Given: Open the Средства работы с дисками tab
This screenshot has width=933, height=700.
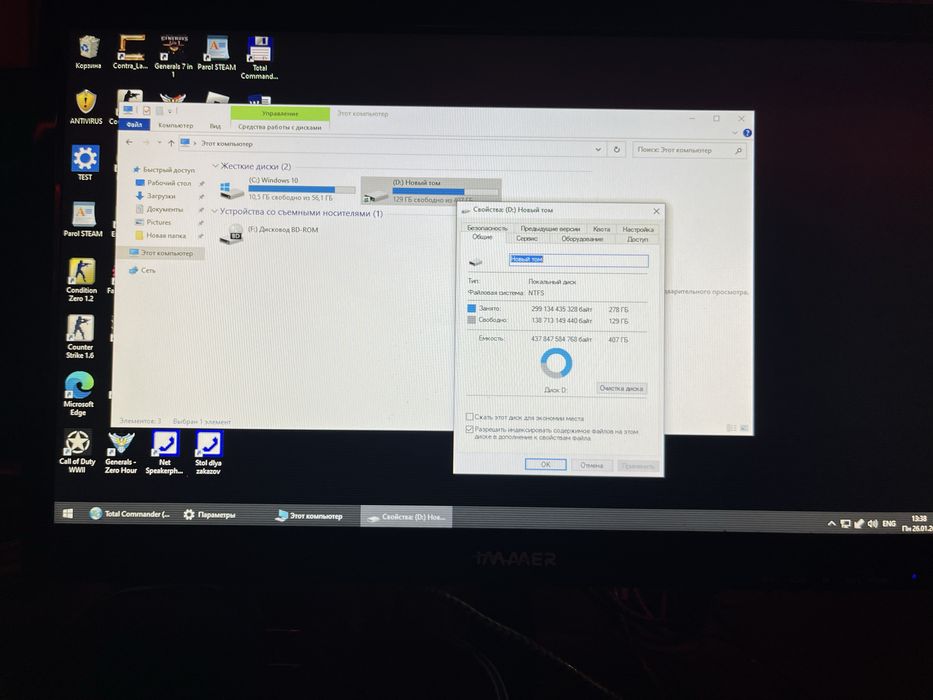Looking at the screenshot, I should [x=280, y=127].
